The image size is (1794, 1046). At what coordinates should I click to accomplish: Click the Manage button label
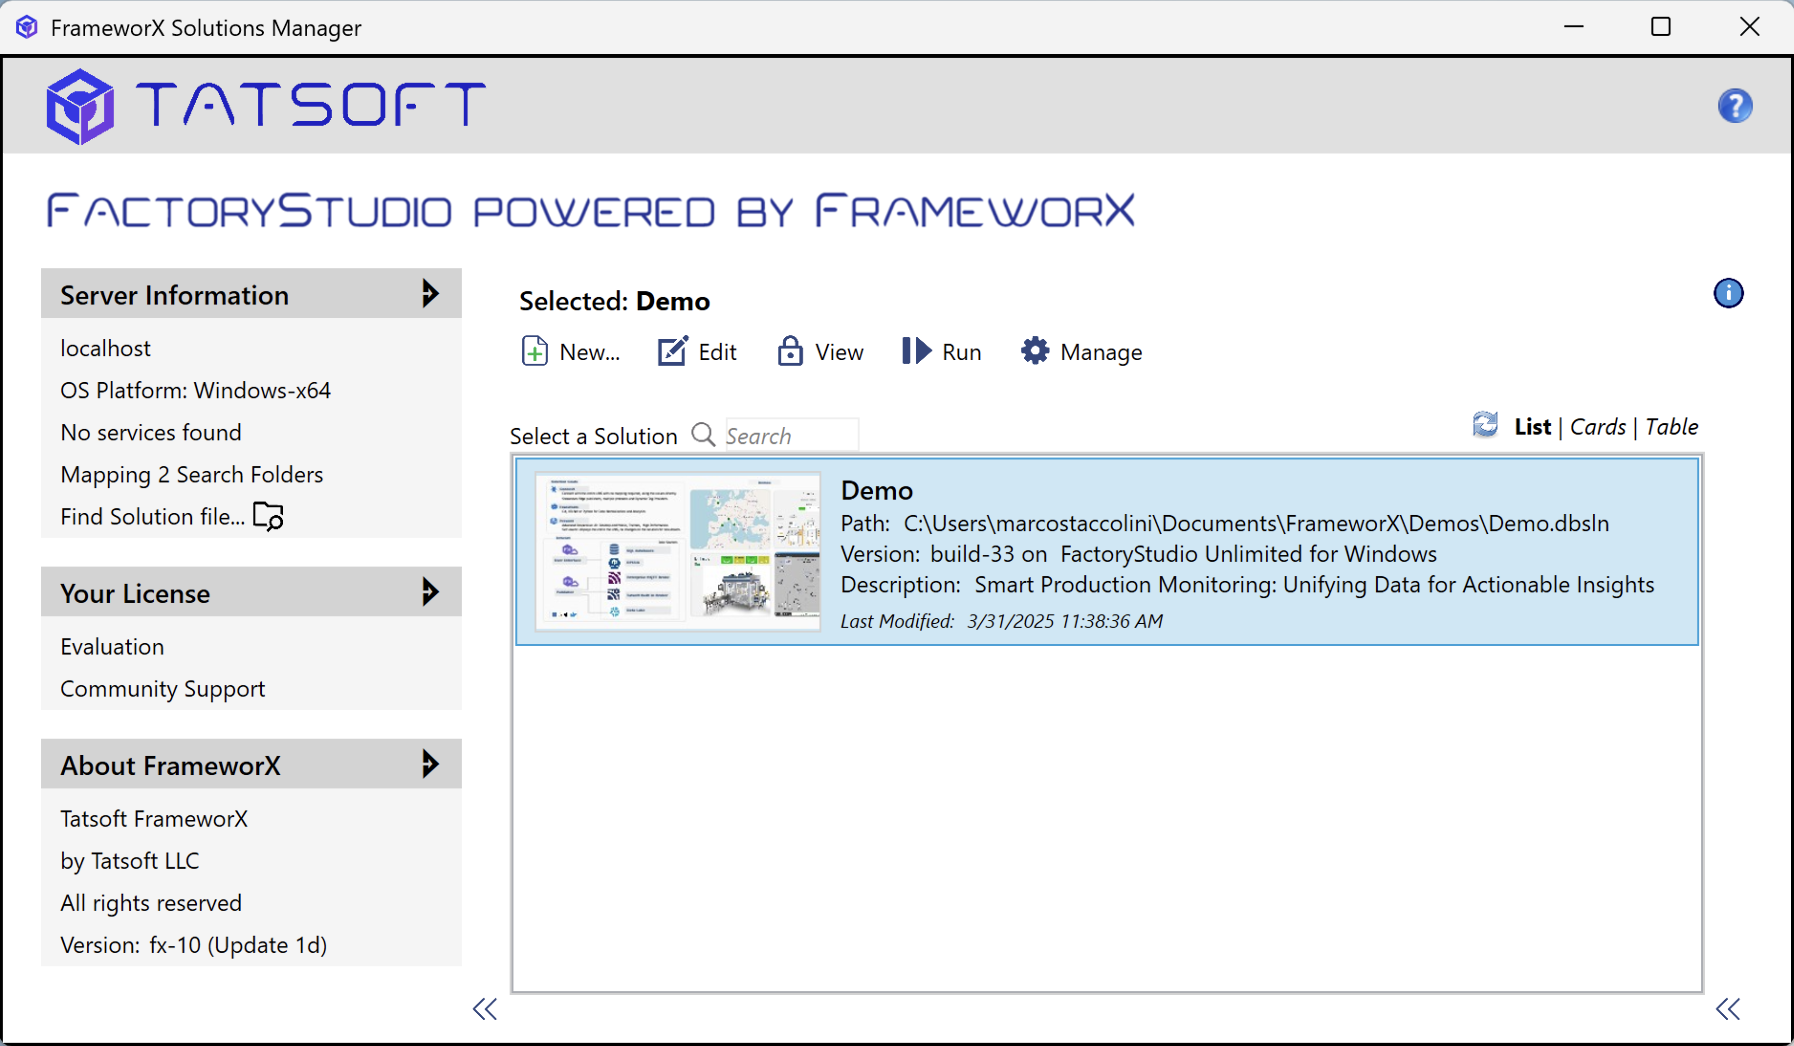point(1101,352)
